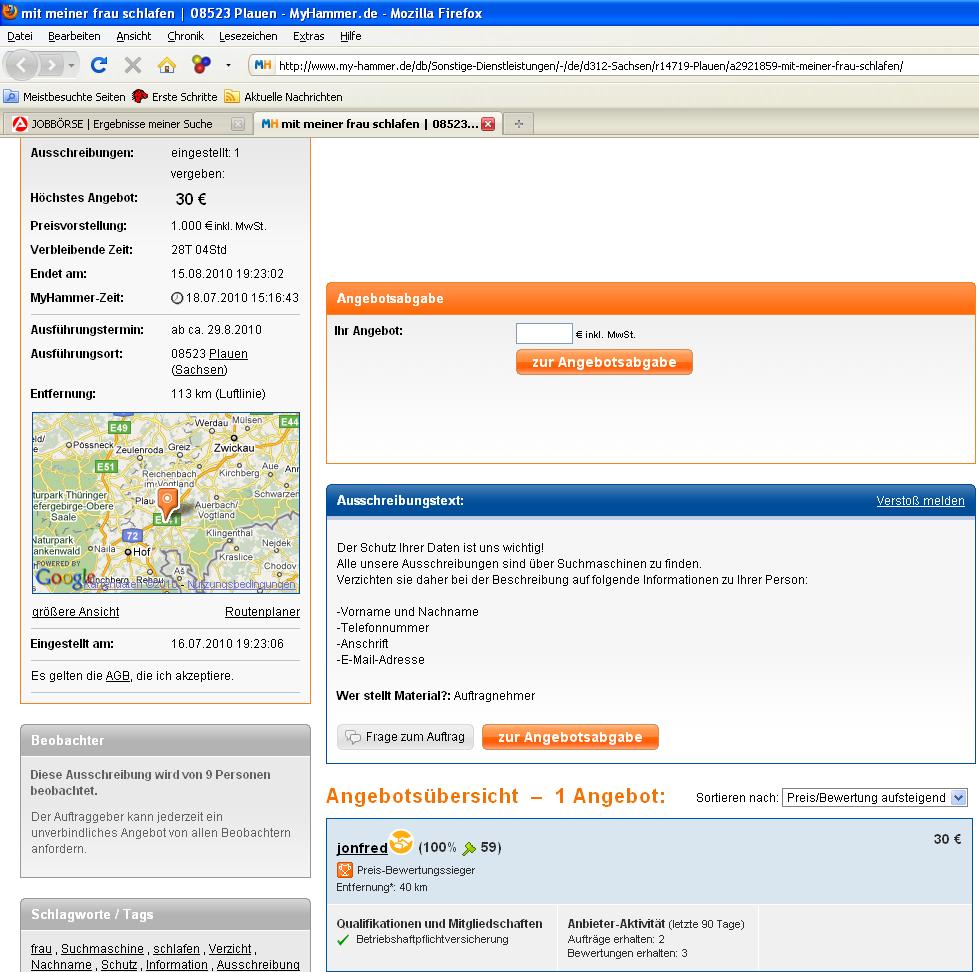Click 'zur Angebotsabgabe' beside Frage zum Auftrag
979x972 pixels.
coord(570,737)
